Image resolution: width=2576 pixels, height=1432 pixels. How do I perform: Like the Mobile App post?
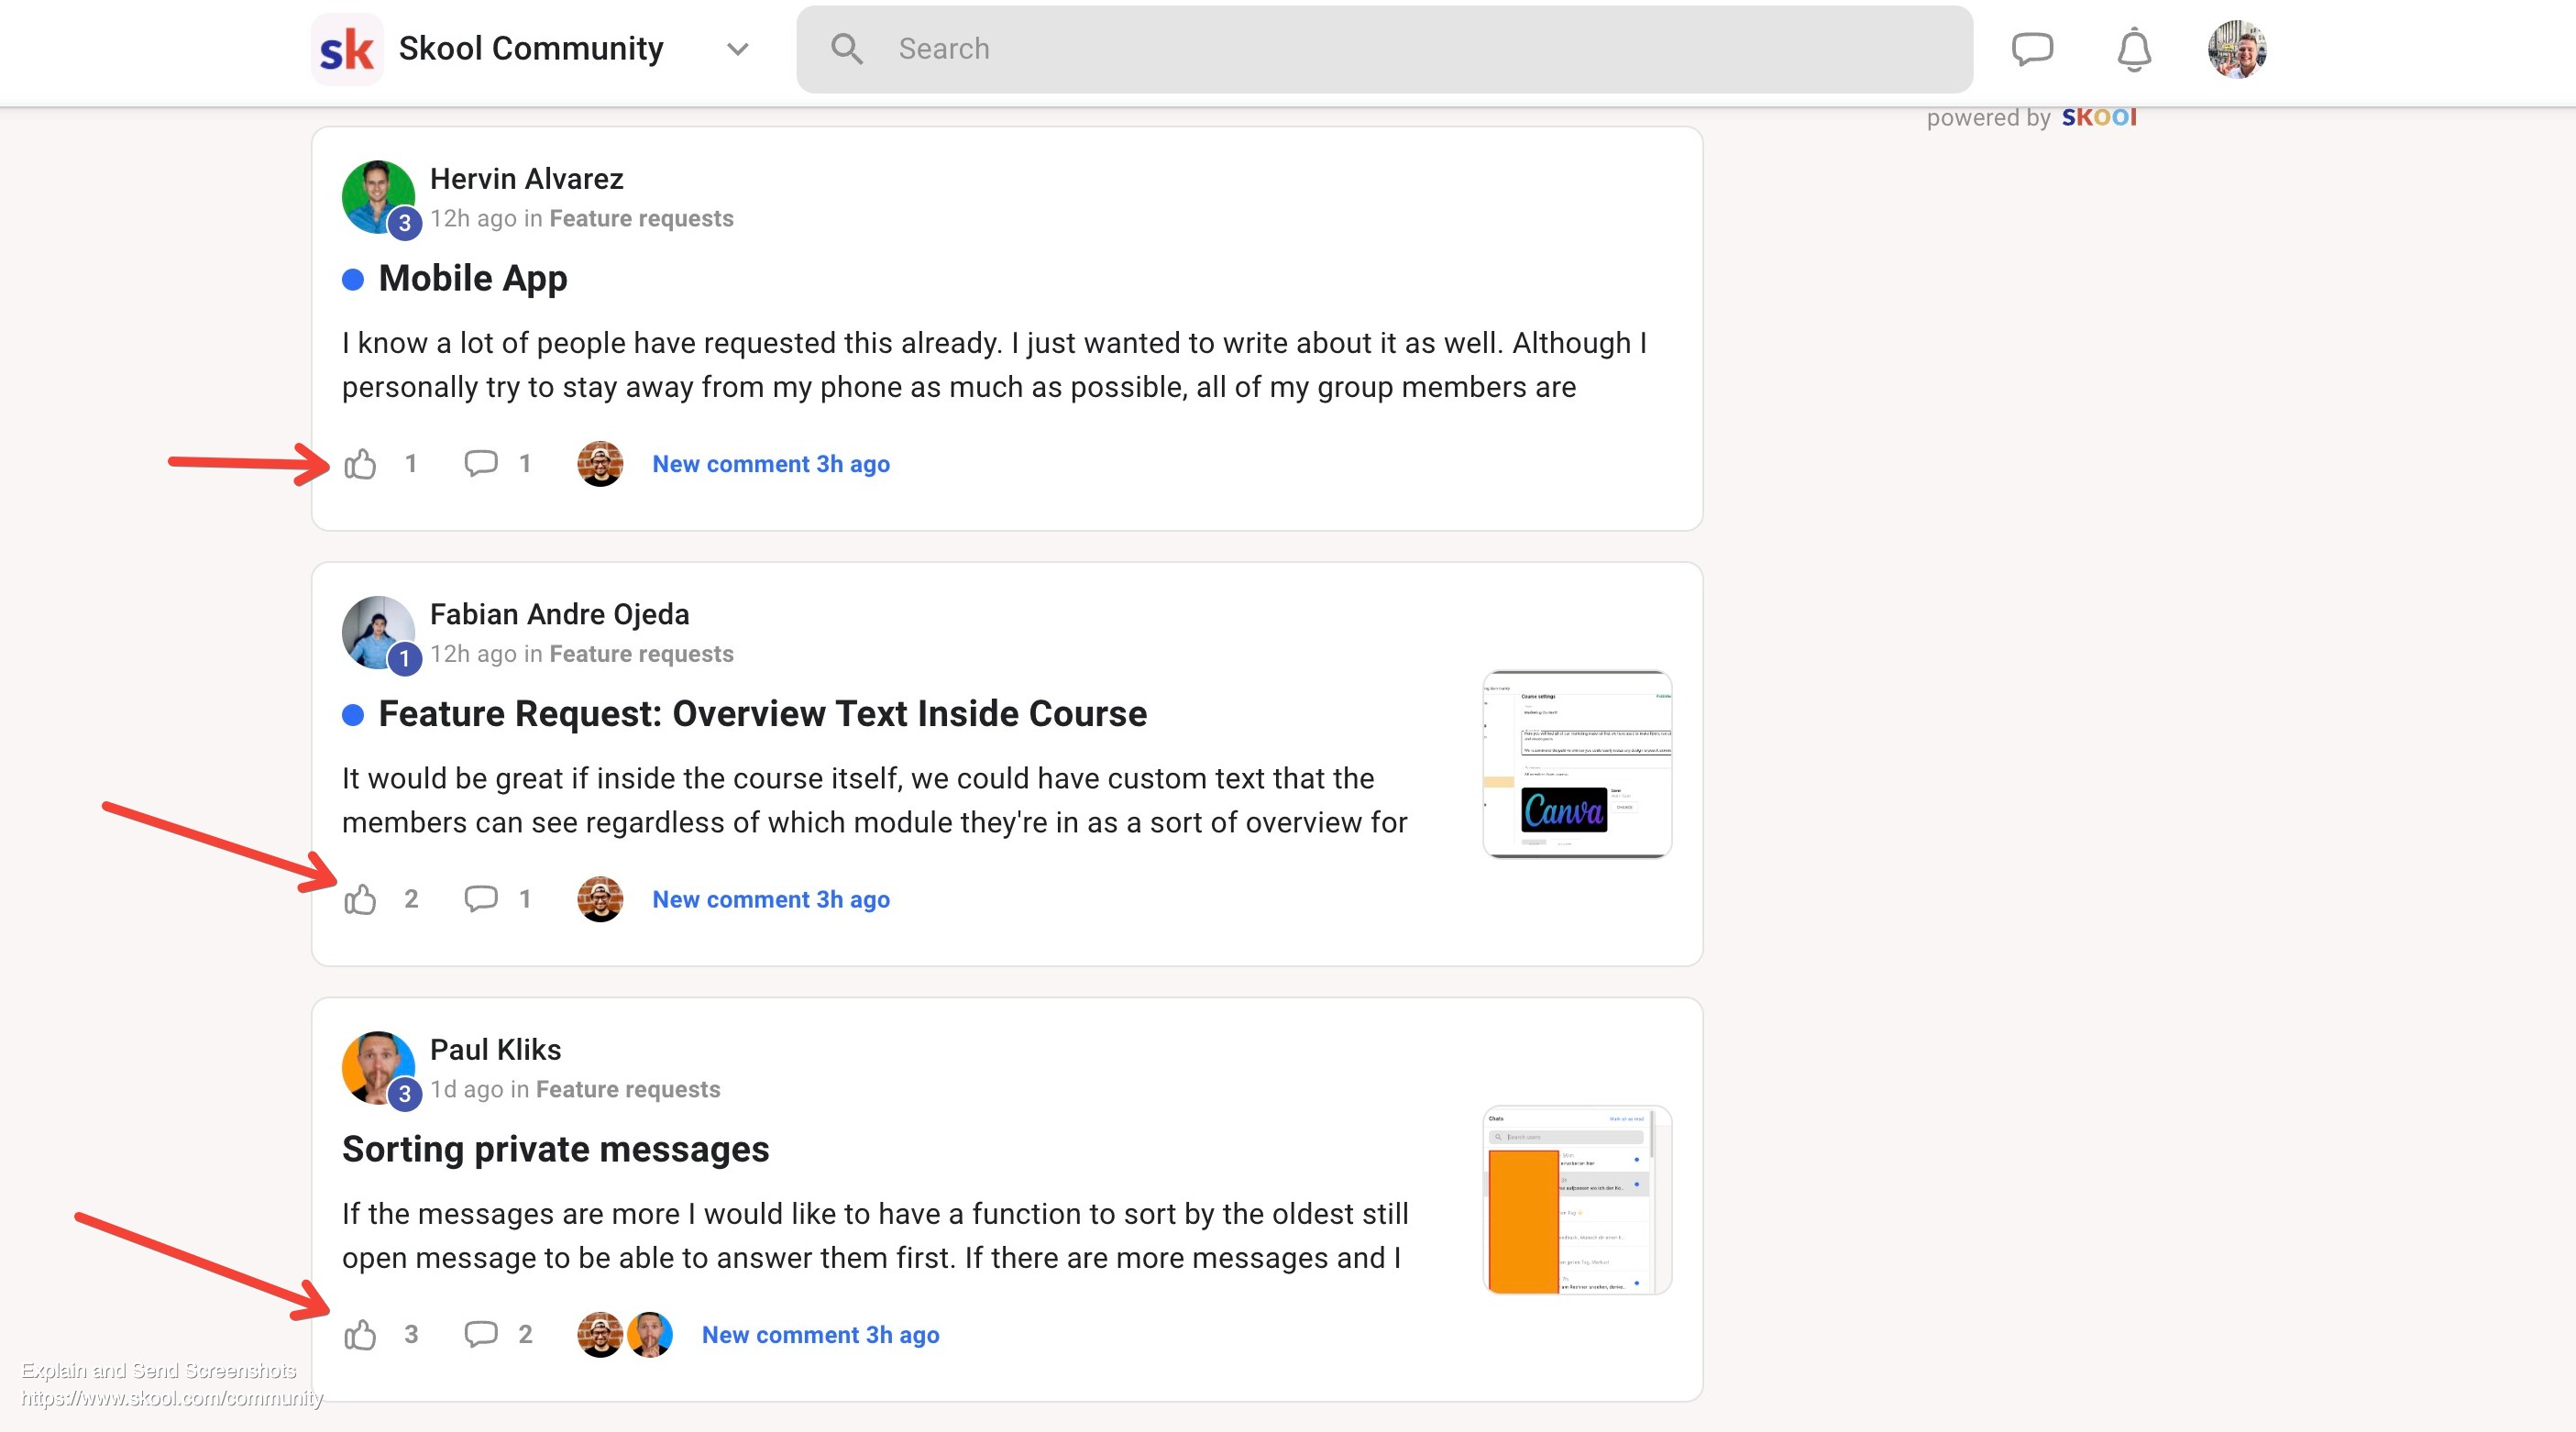tap(360, 464)
